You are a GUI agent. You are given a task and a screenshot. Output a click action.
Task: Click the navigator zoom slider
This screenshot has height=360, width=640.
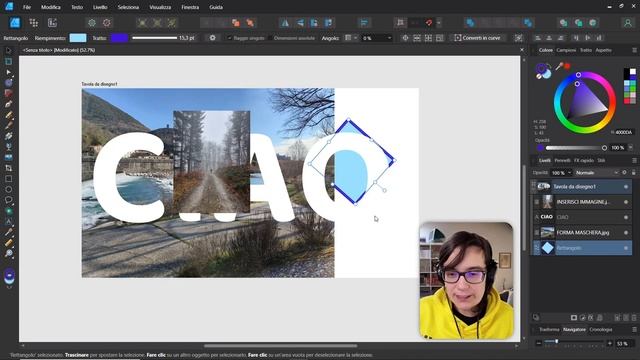click(574, 341)
